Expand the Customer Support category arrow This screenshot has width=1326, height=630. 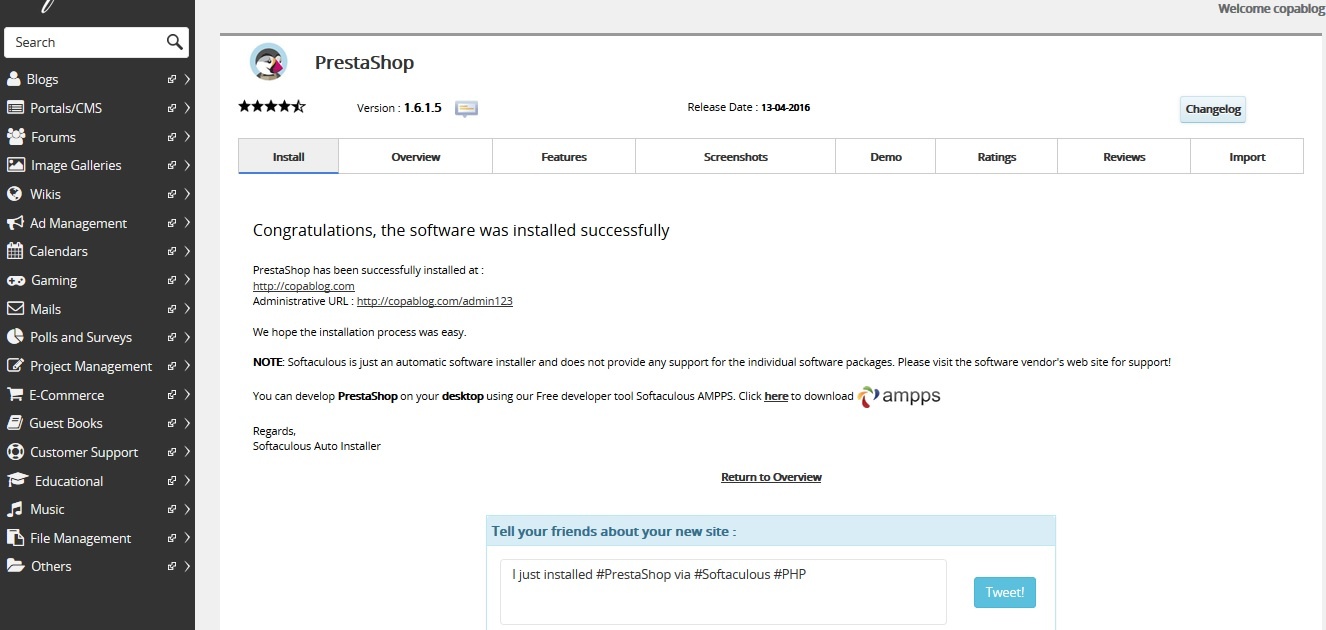[187, 452]
